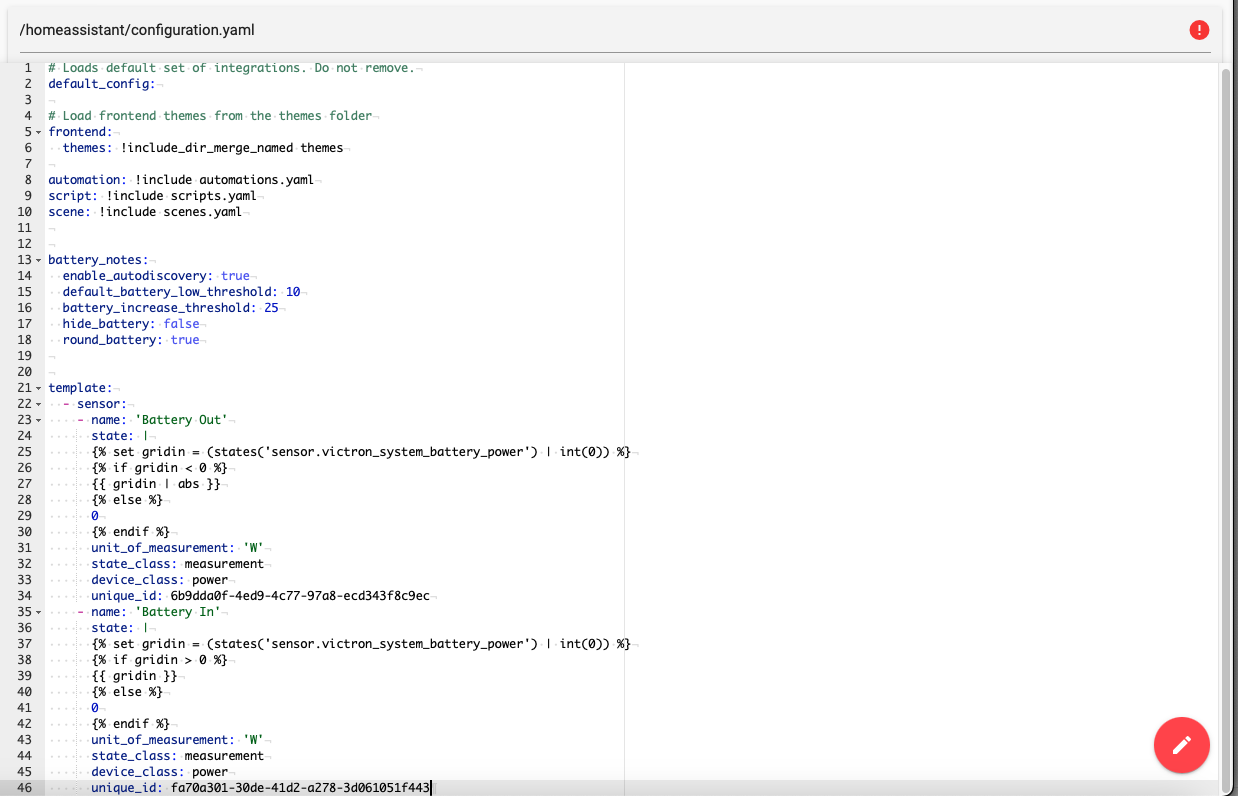Collapse the frontend section fold arrow
Screen dimensions: 1238x796
click(x=38, y=132)
